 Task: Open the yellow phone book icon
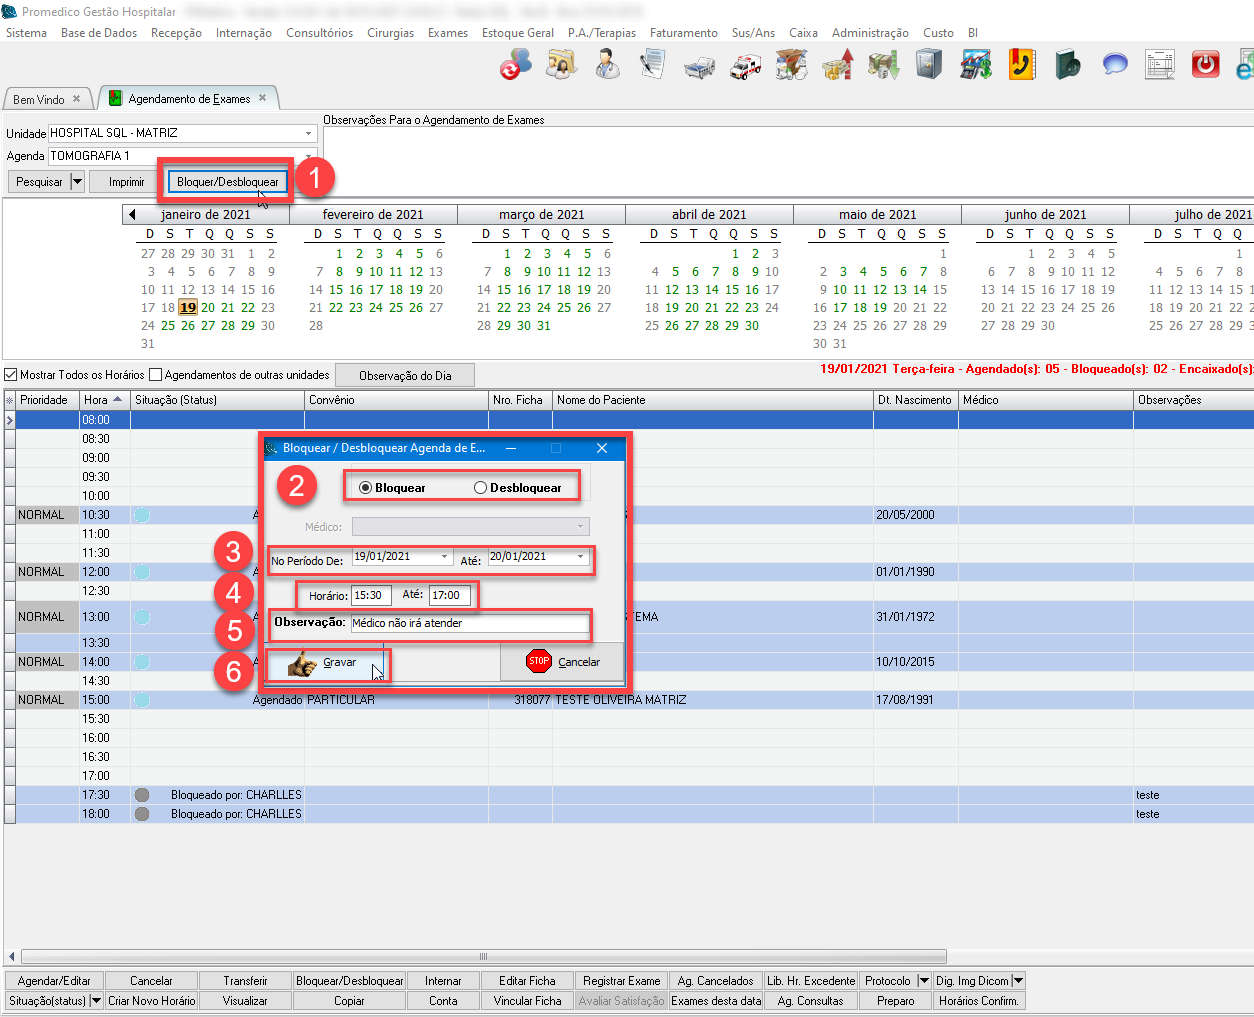click(1021, 66)
